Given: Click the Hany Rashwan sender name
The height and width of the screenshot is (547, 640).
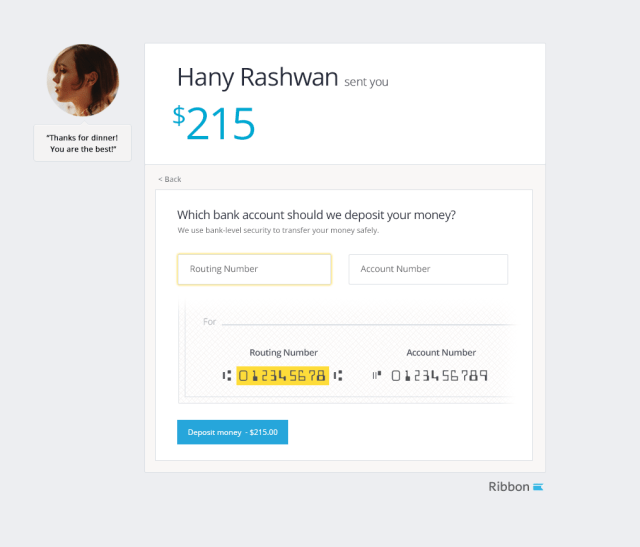Looking at the screenshot, I should [257, 77].
